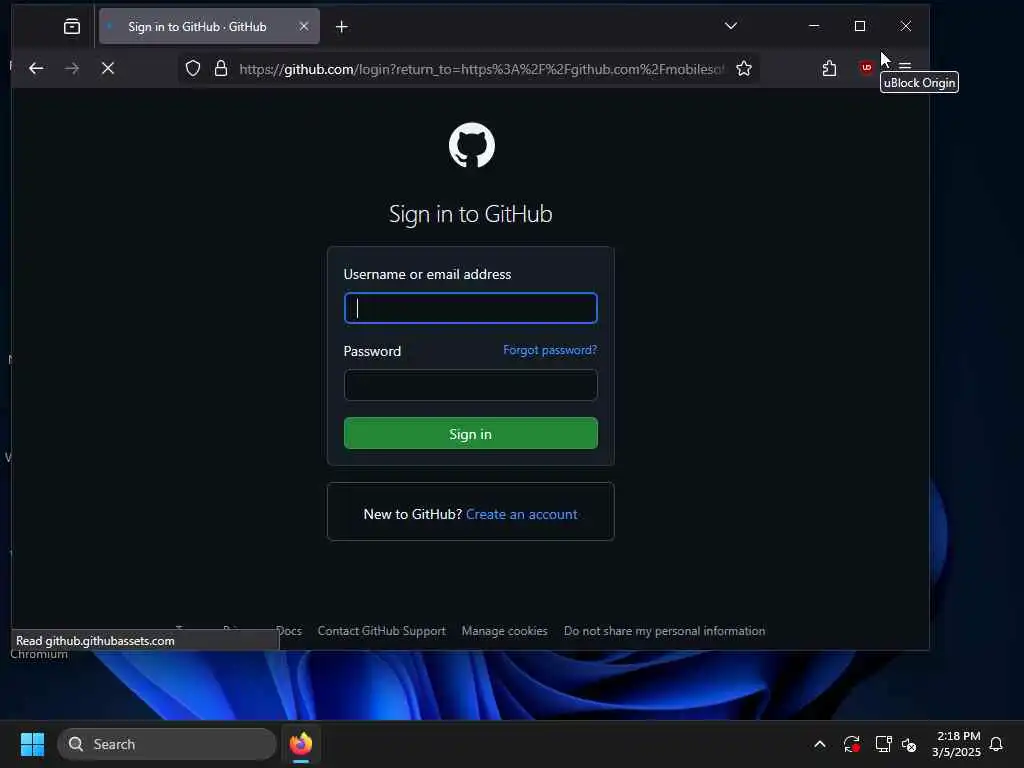
Task: Open the sync update tray icon
Action: click(x=851, y=744)
